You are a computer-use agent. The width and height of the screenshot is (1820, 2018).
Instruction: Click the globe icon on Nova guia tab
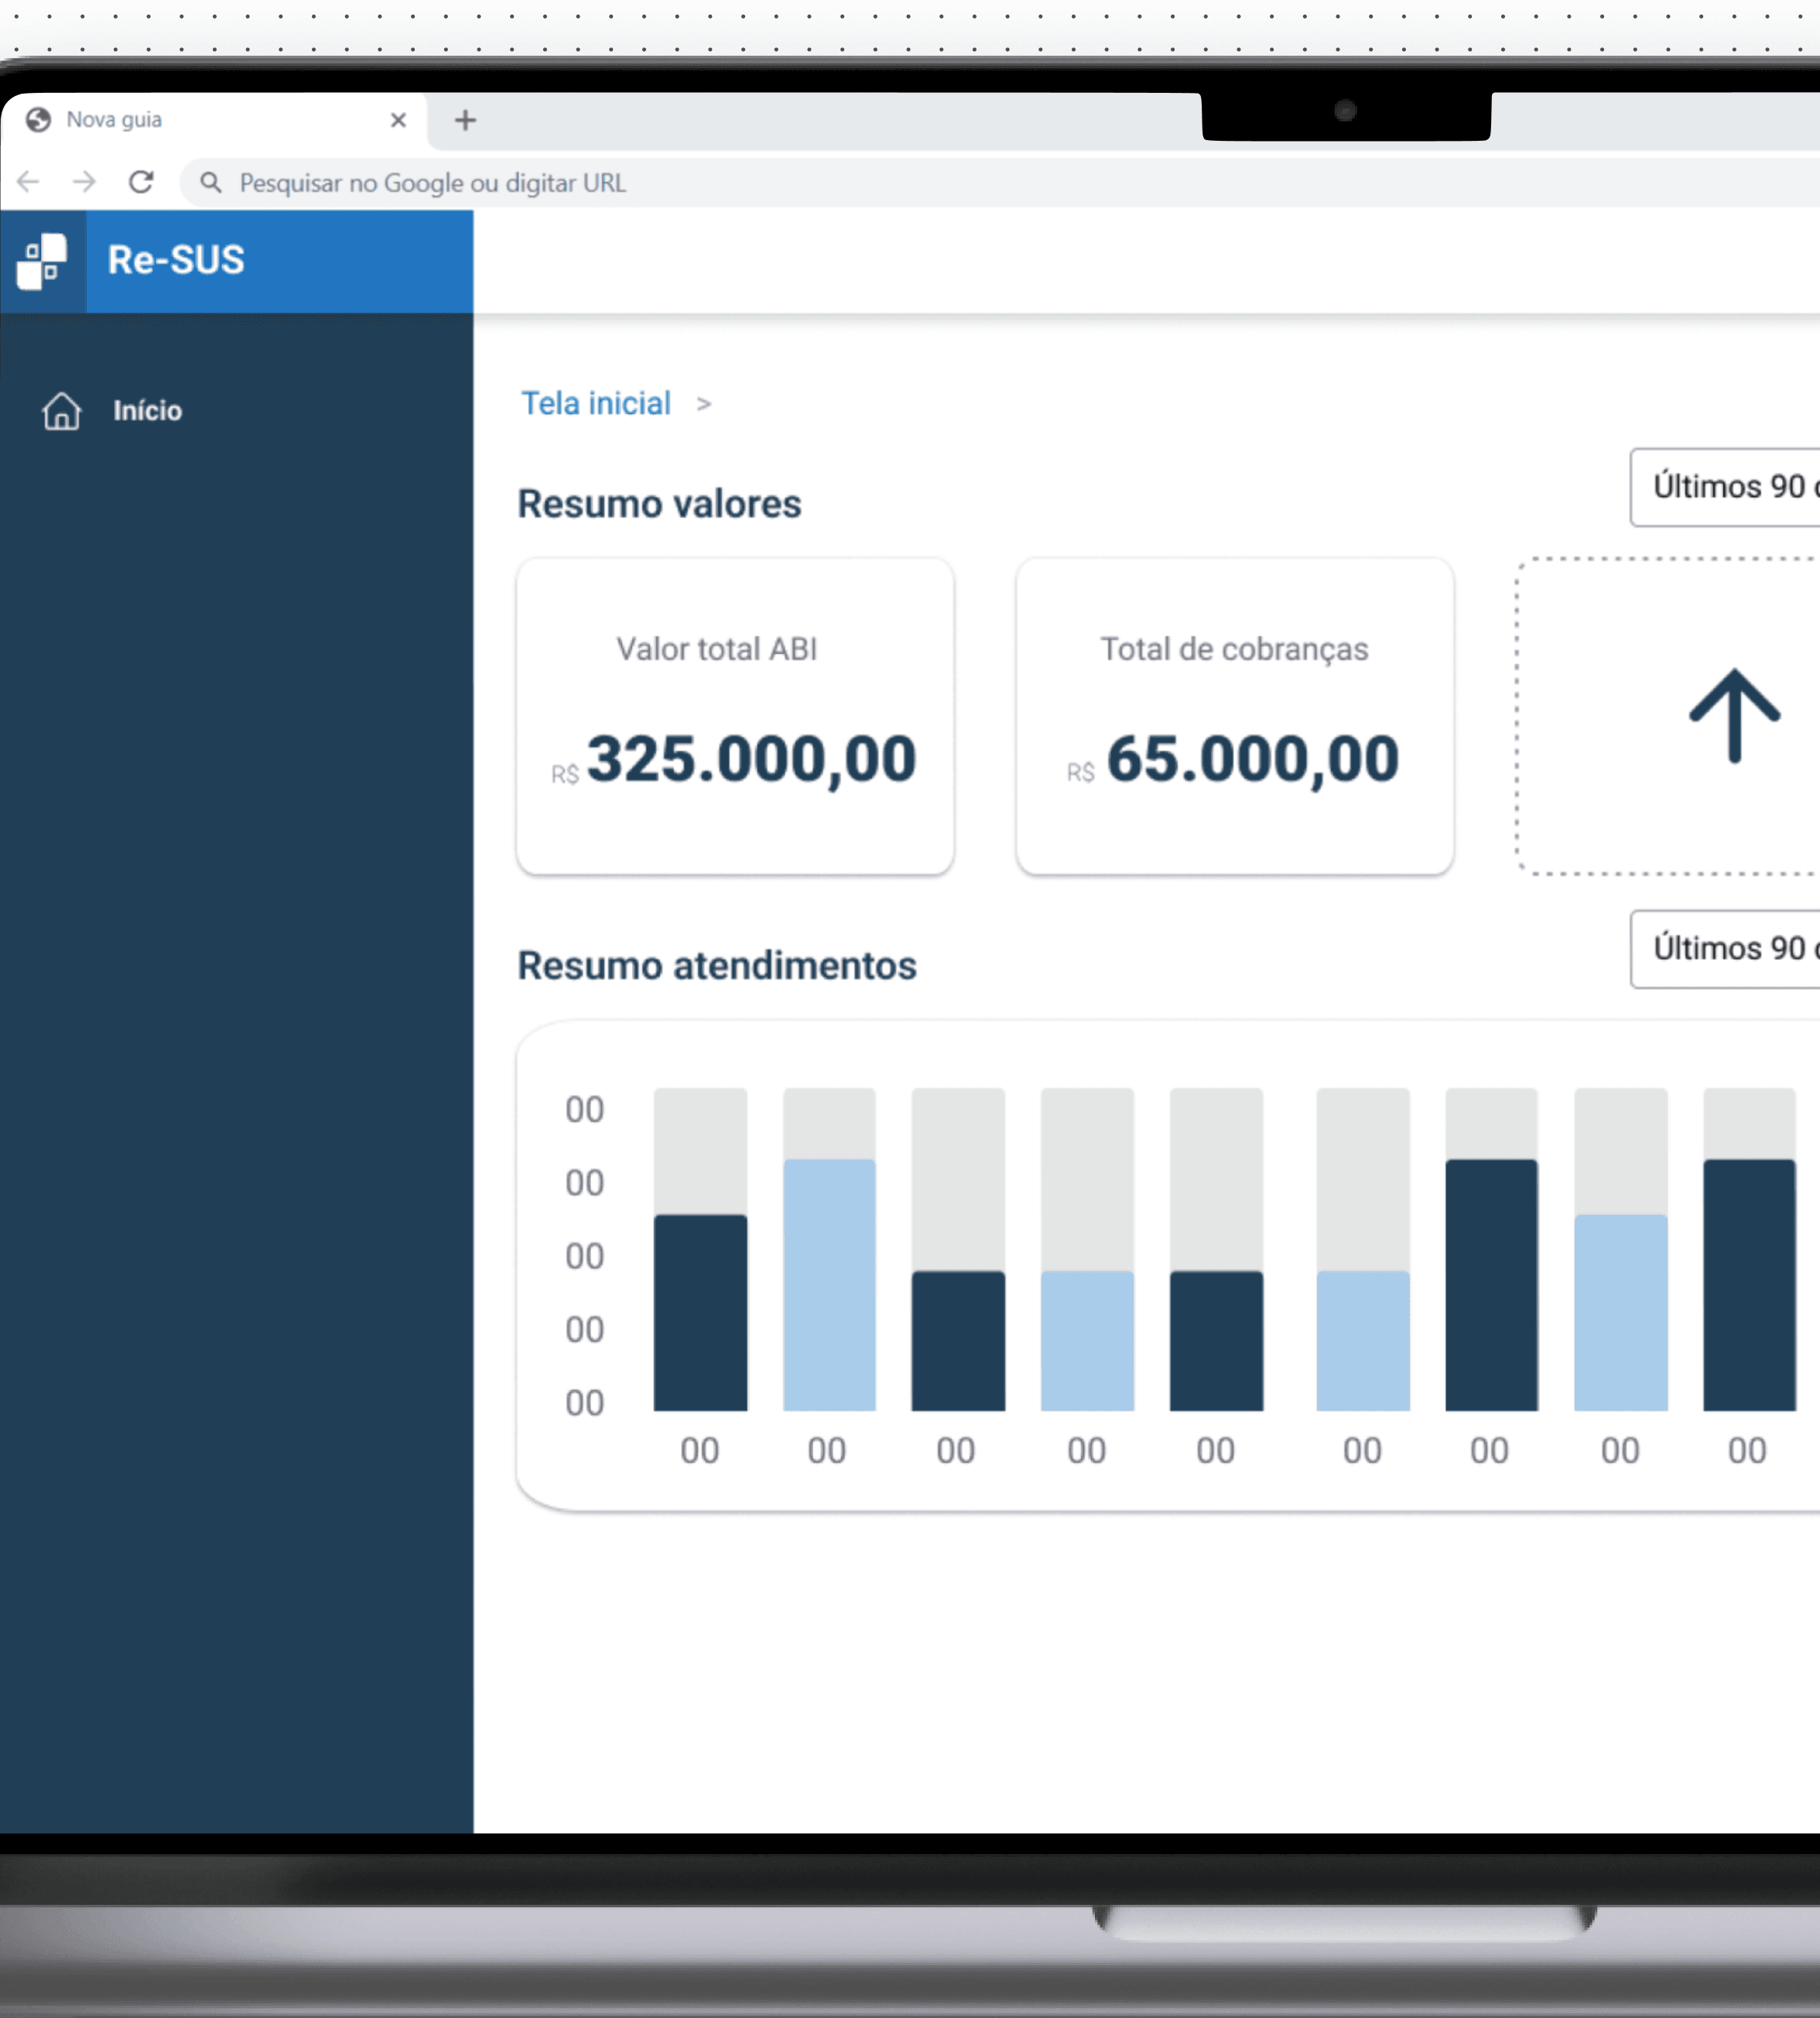point(39,120)
